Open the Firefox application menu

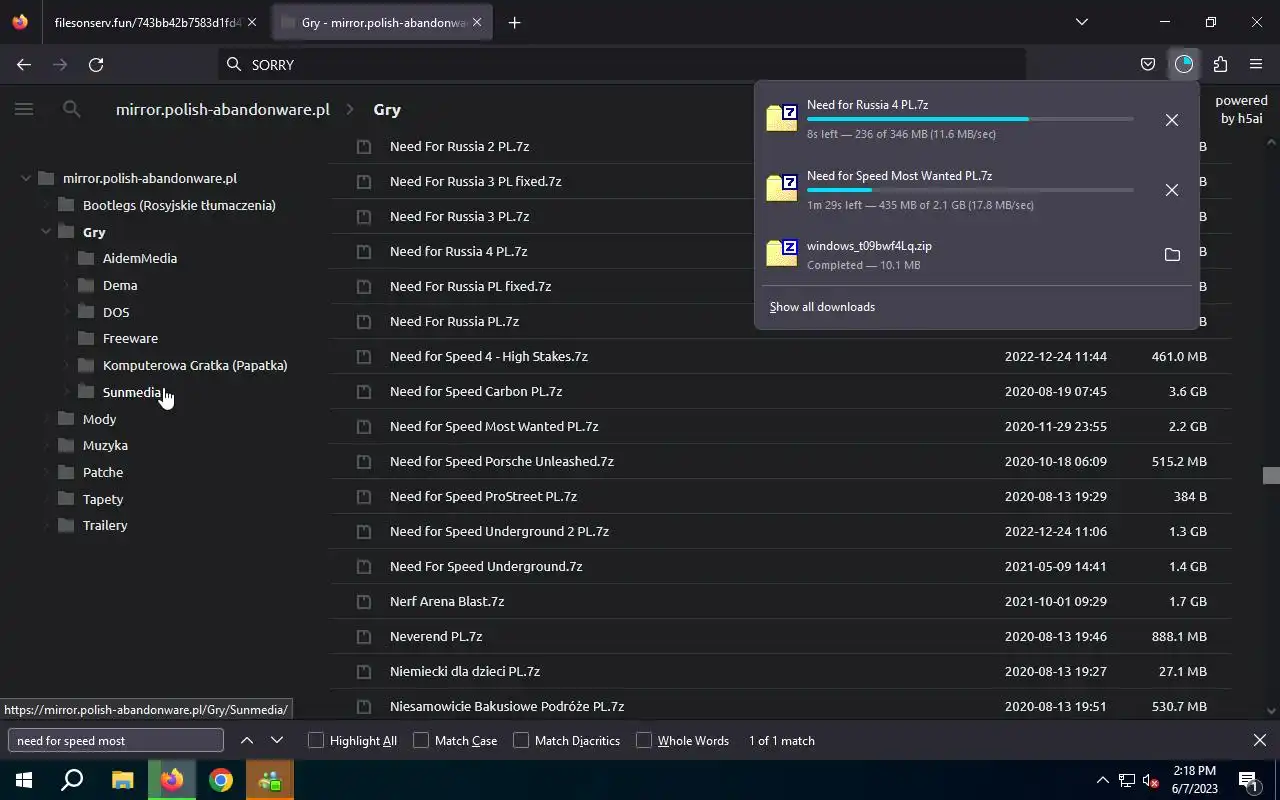(1256, 64)
